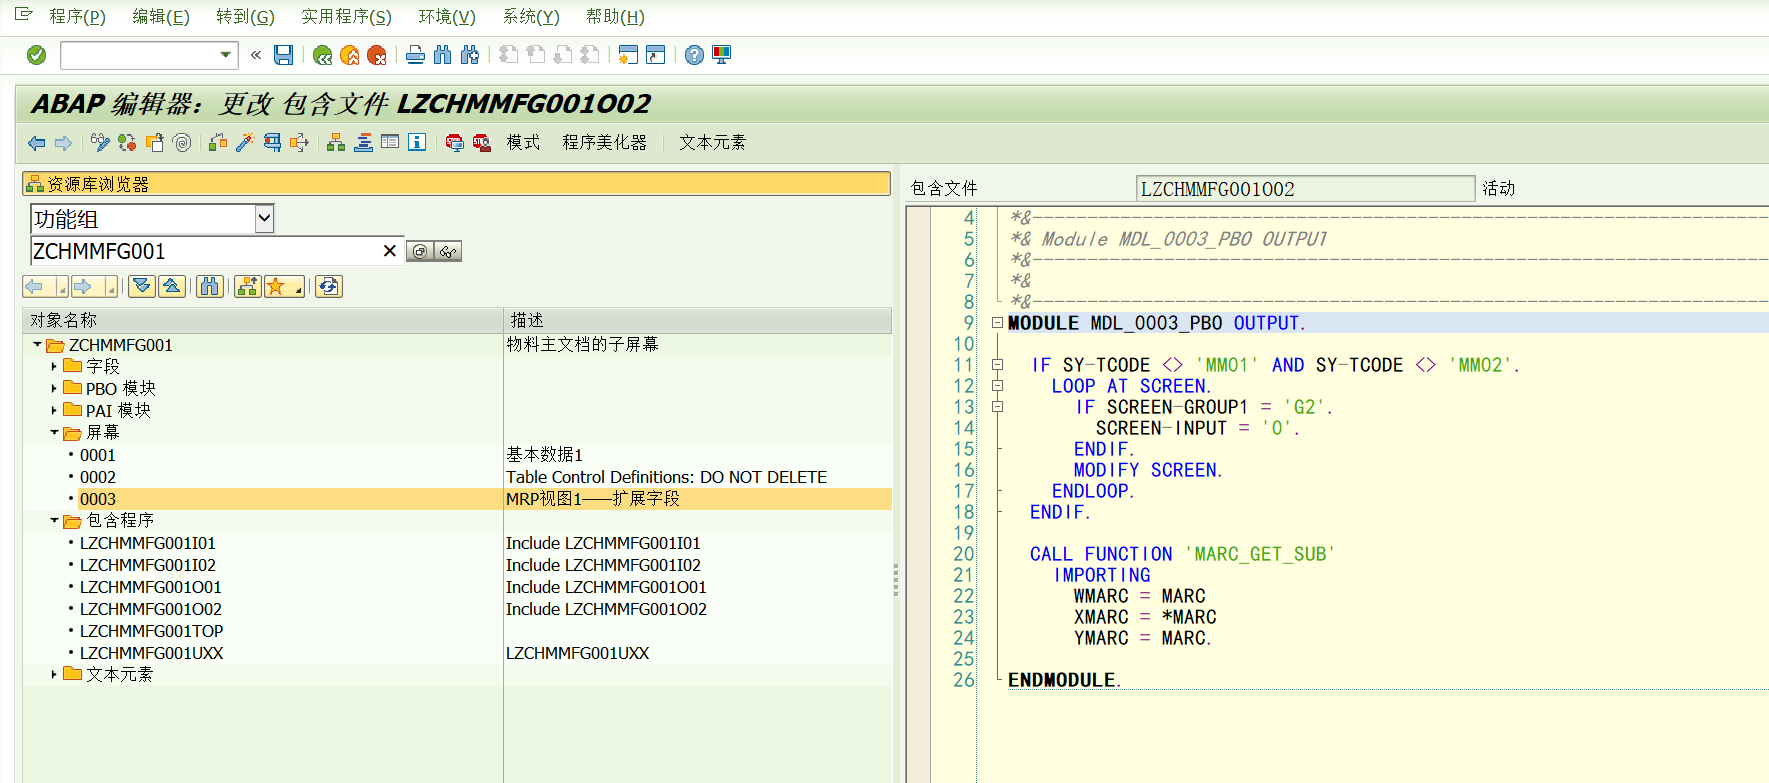Screen dimensions: 1769x783
Task: Click the Create New Session icon
Action: 628,55
